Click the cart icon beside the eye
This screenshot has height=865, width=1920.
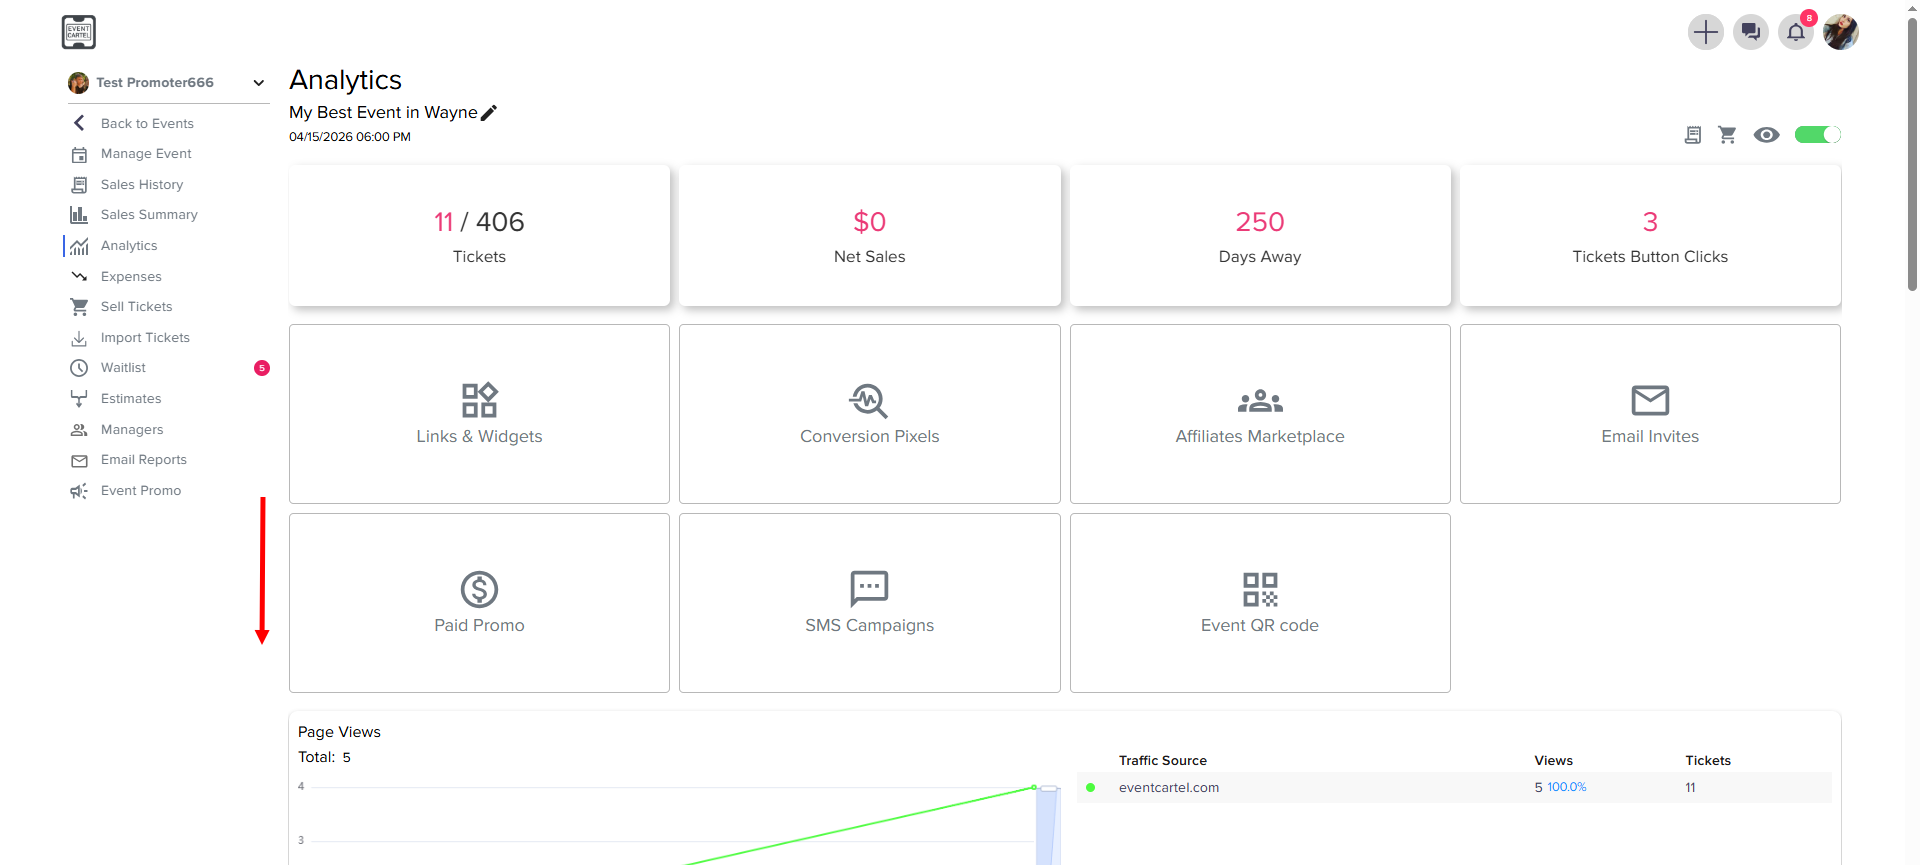1727,135
